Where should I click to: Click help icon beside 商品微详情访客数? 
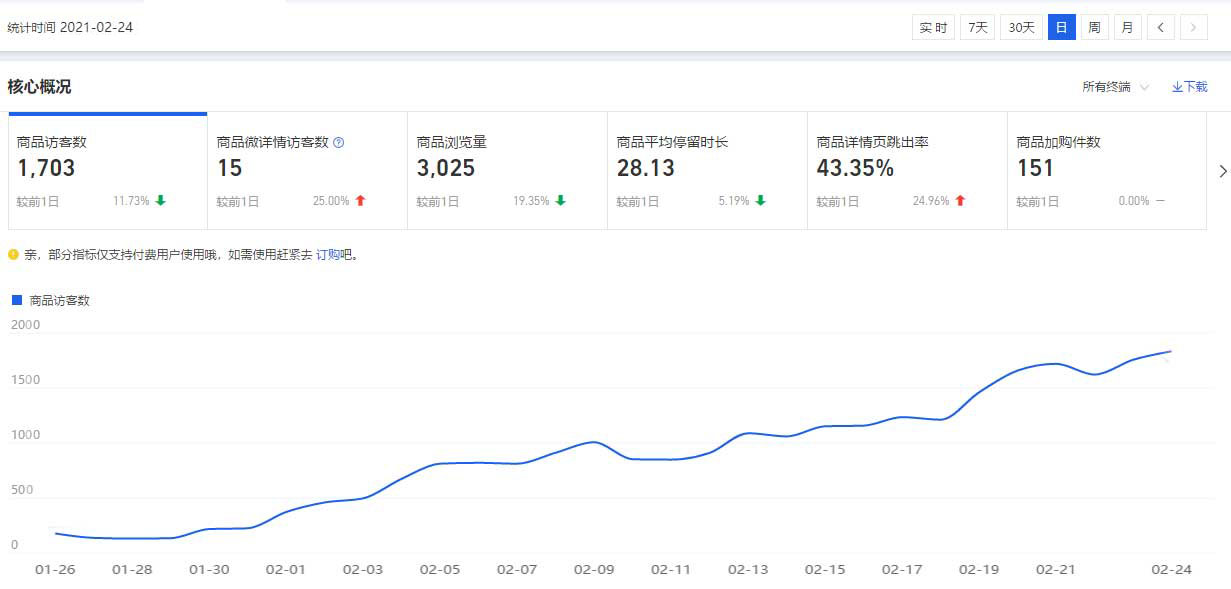pos(338,142)
